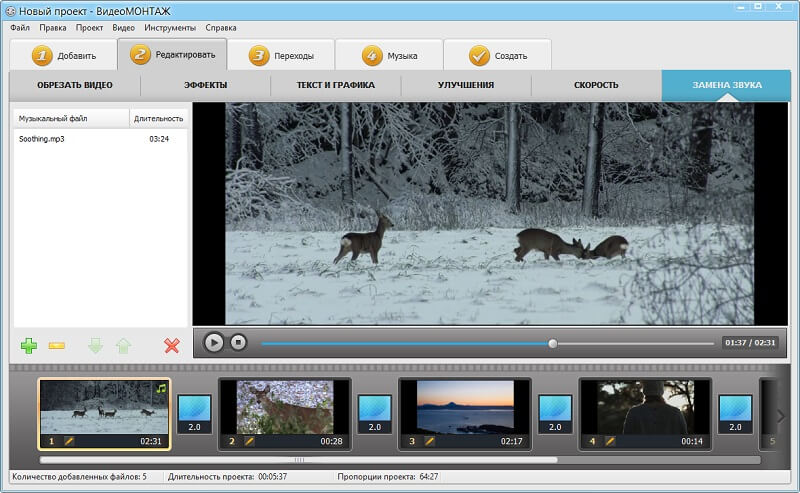Stop the video playback
Image resolution: width=800 pixels, height=493 pixels.
pos(238,342)
